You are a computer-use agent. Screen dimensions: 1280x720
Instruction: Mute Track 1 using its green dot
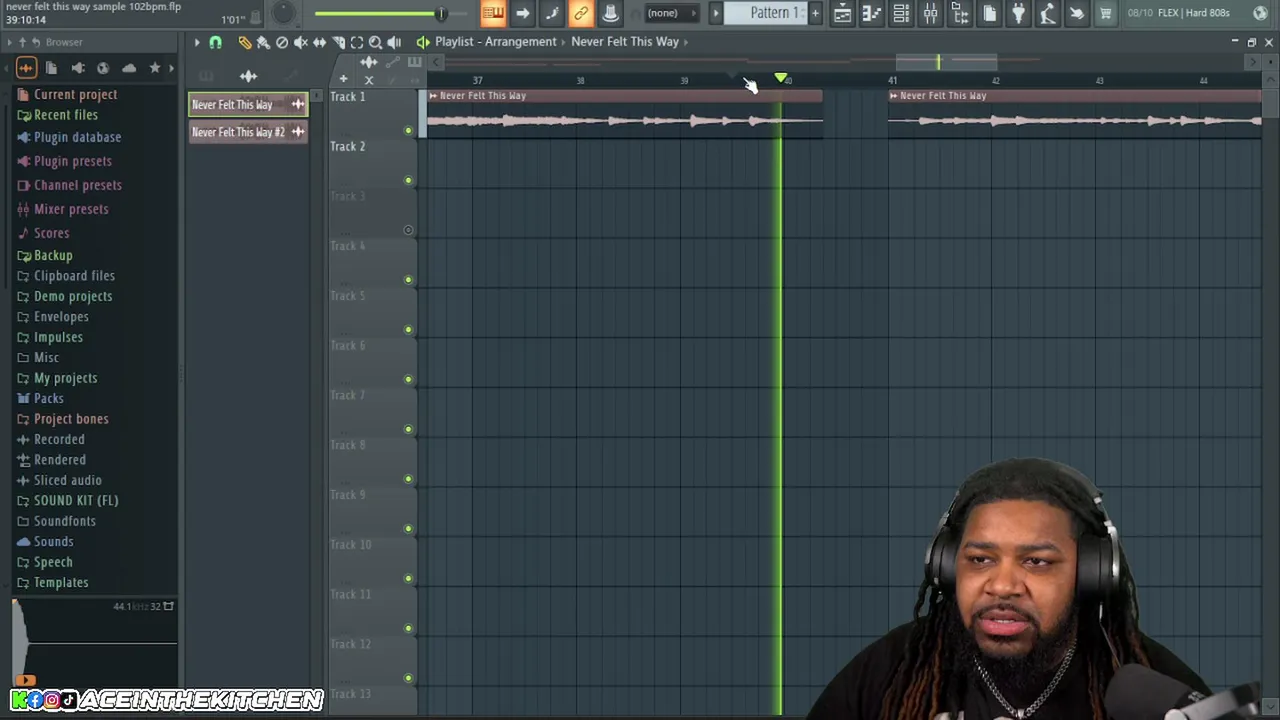click(408, 130)
